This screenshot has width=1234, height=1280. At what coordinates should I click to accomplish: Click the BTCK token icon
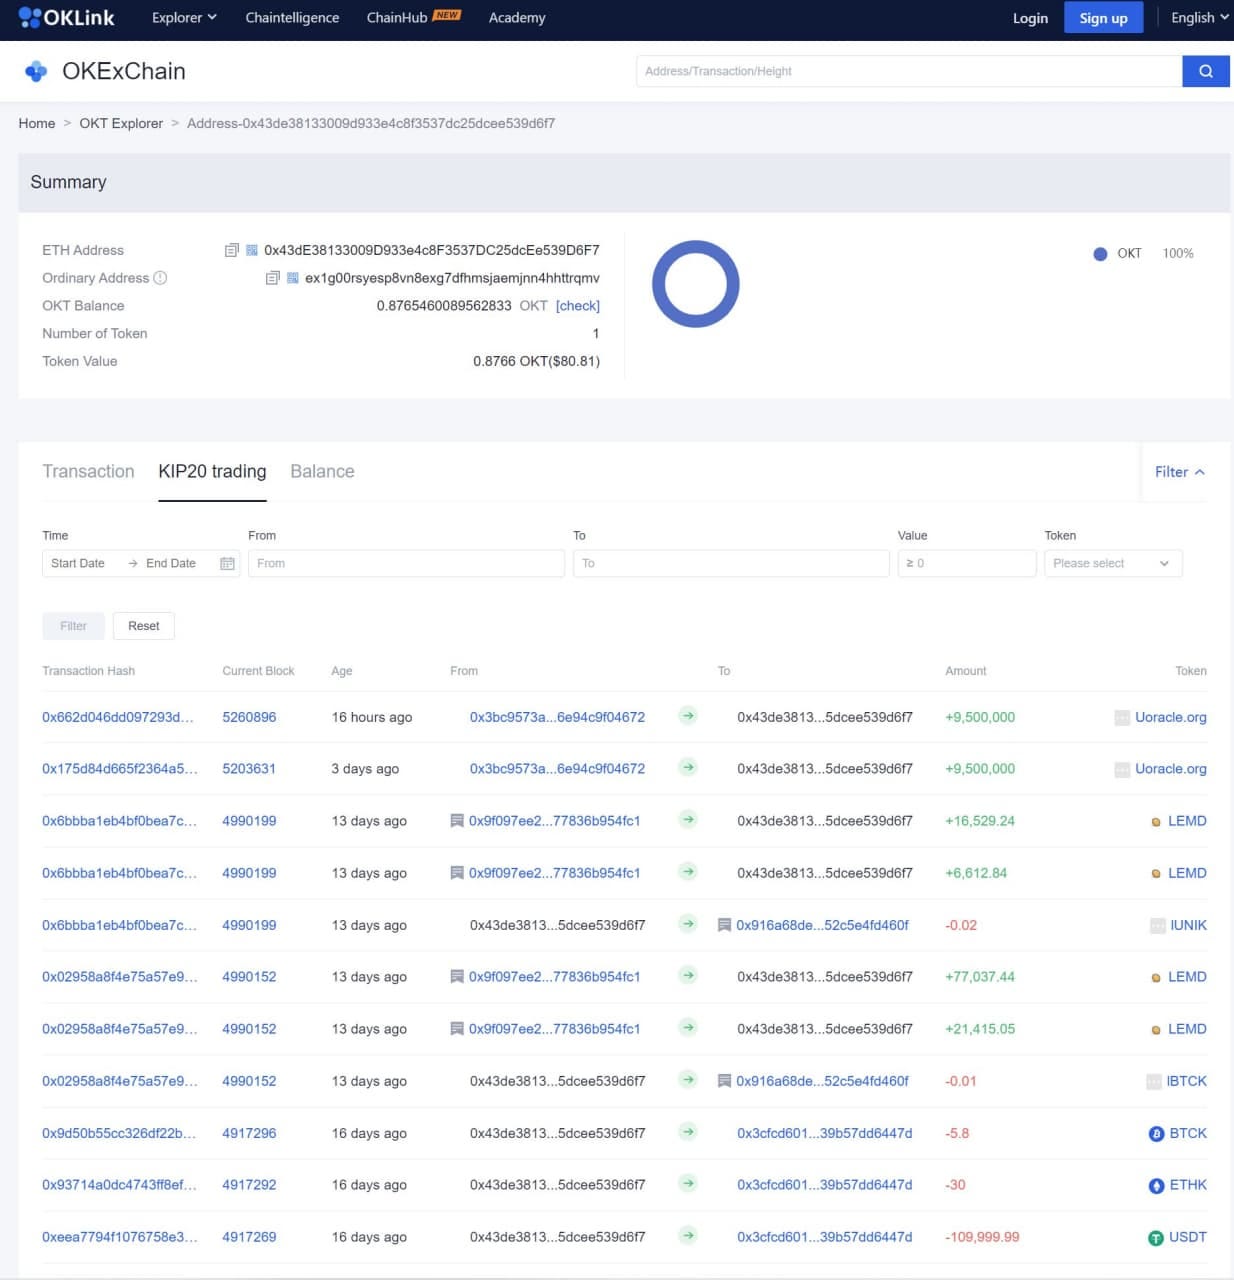click(1156, 1133)
